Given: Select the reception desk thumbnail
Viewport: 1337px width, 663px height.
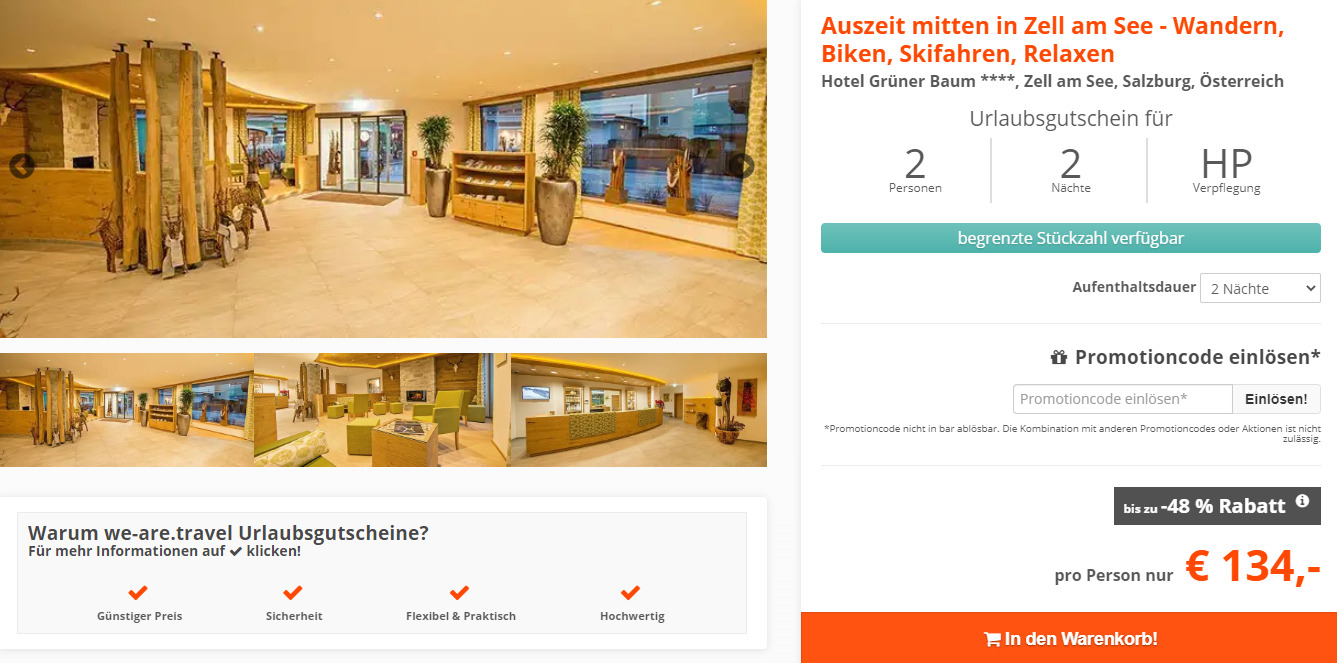Looking at the screenshot, I should 638,410.
